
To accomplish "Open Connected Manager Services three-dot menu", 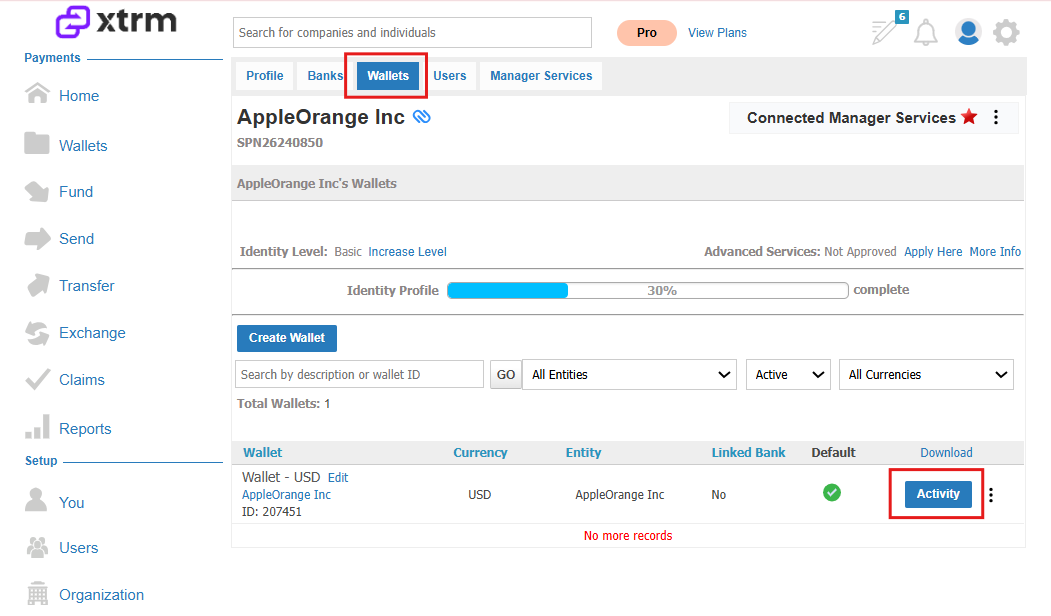I will tap(996, 117).
